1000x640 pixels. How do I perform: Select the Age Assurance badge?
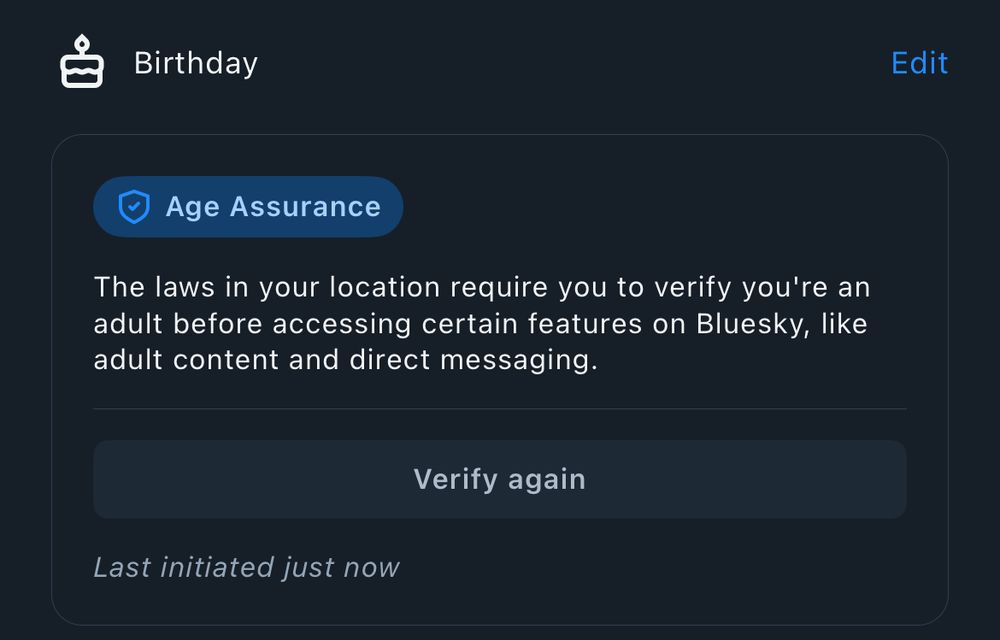tap(248, 207)
